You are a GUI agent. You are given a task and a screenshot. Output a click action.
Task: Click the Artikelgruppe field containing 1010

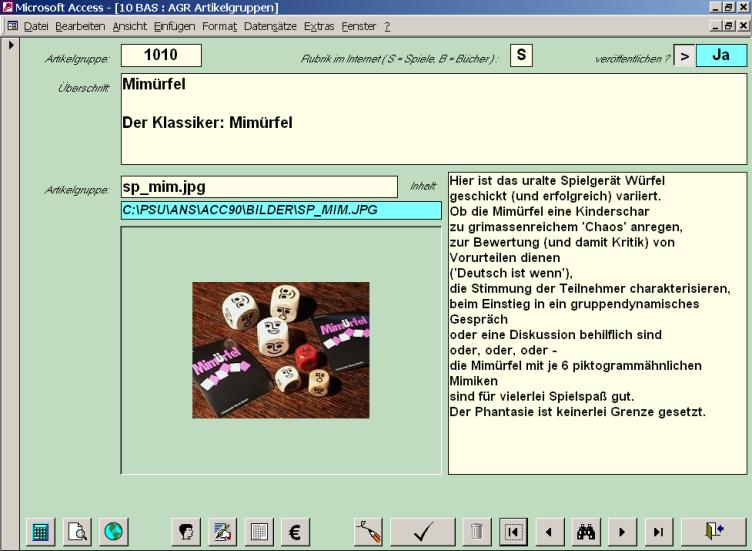[x=161, y=56]
